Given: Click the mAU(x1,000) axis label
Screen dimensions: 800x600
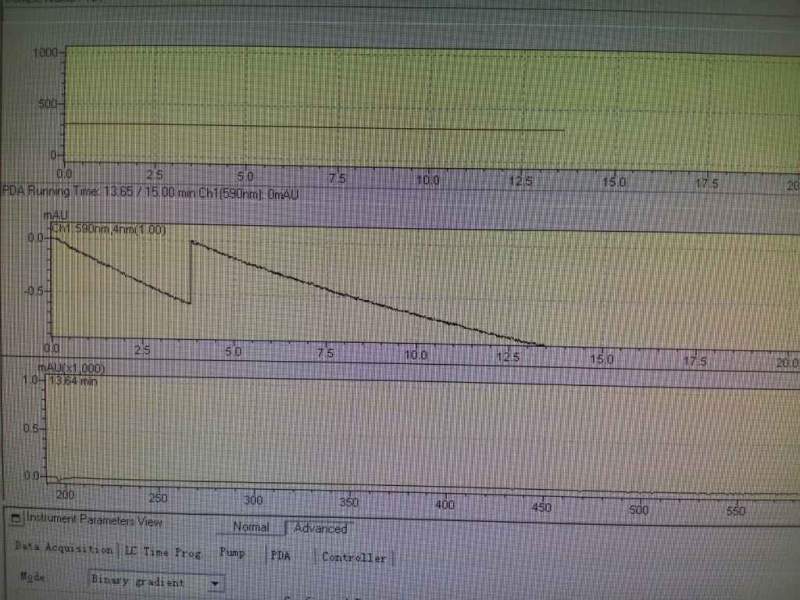Looking at the screenshot, I should pyautogui.click(x=71, y=368).
